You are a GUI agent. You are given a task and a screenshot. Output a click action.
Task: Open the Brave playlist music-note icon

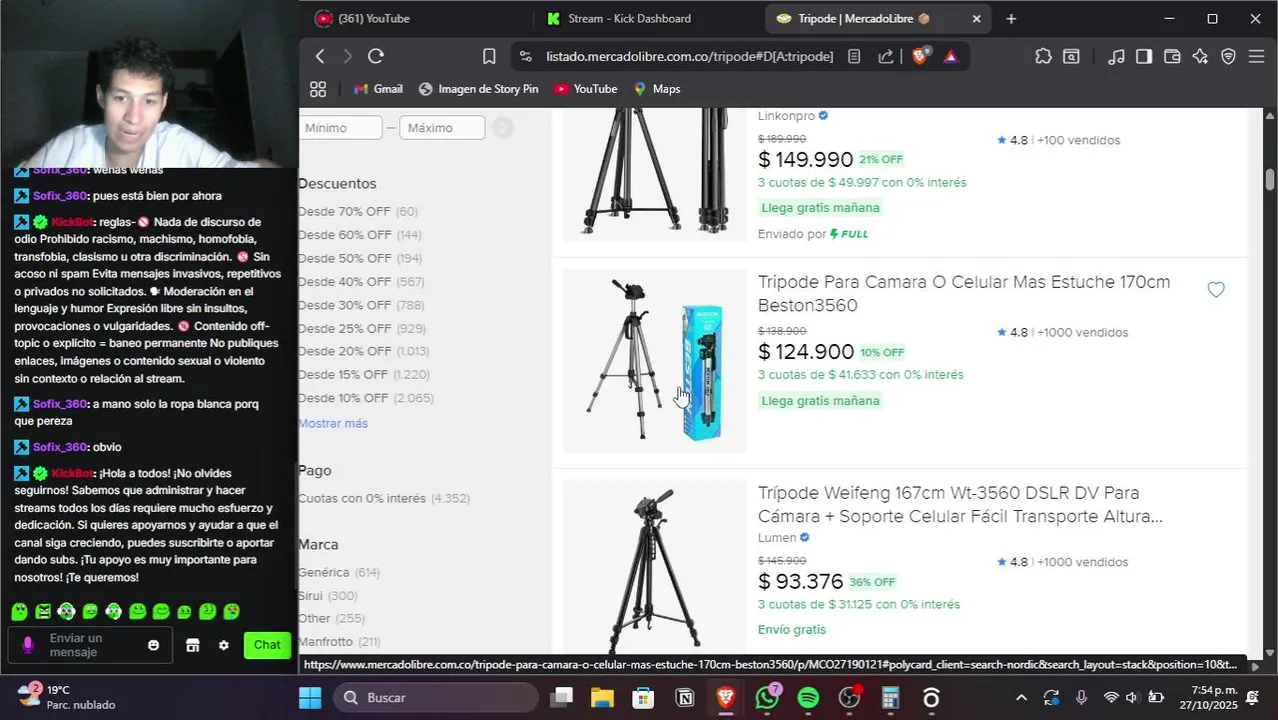point(1117,57)
